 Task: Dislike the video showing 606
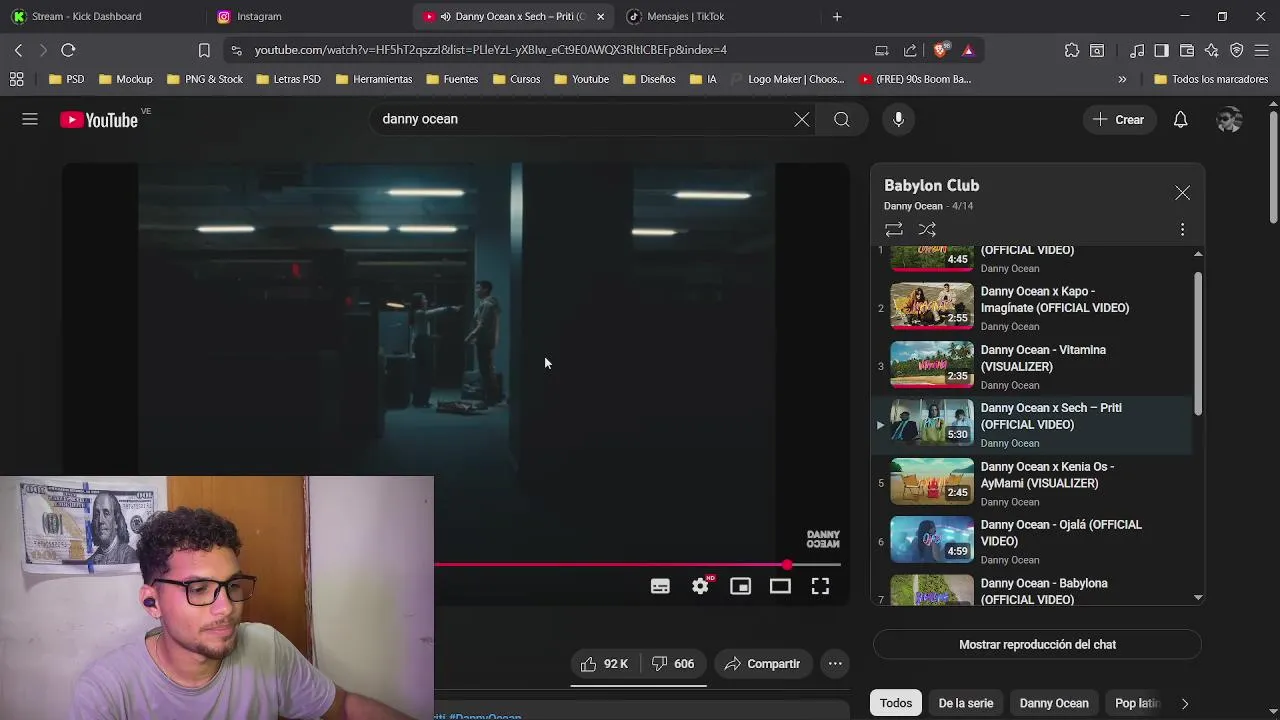coord(673,664)
